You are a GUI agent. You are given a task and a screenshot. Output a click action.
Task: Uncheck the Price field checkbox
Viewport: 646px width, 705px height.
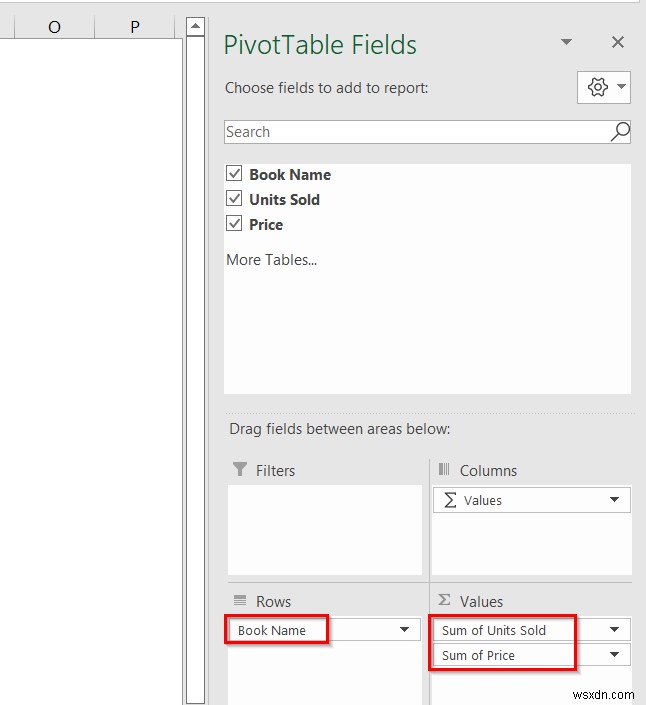[x=234, y=223]
